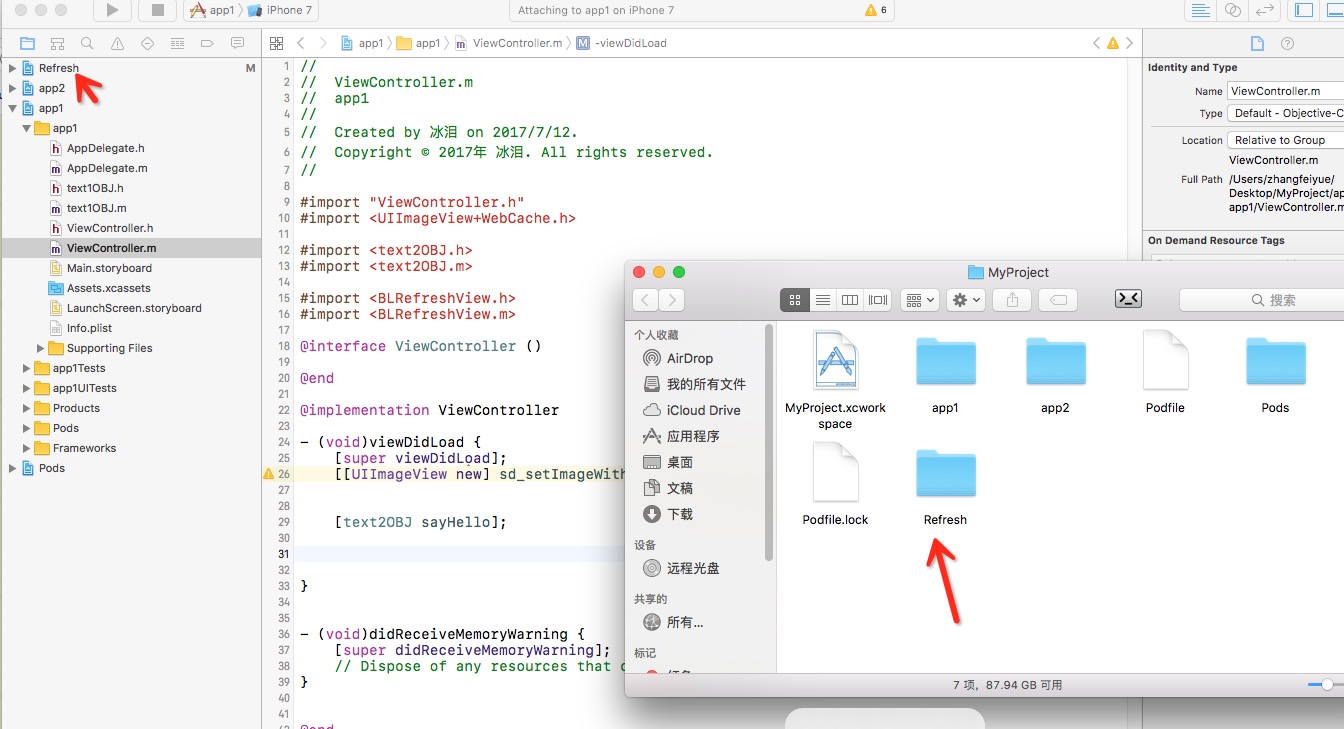Show the Standard editor
This screenshot has width=1344, height=729.
tap(1200, 10)
